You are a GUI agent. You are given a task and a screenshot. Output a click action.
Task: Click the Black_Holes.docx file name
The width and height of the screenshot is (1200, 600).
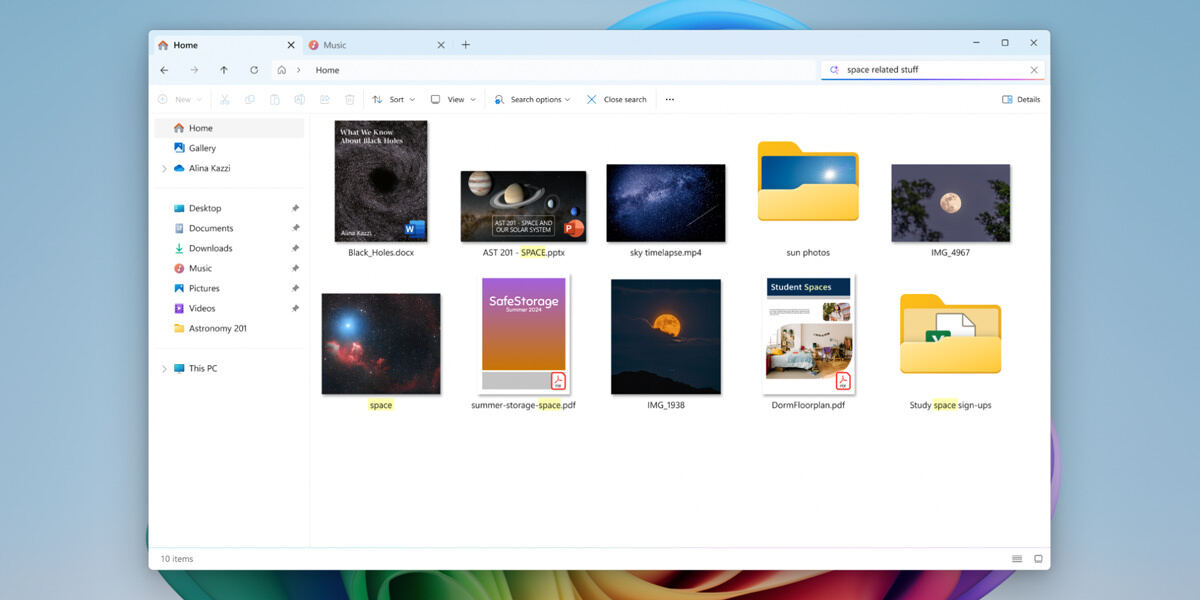pos(381,253)
